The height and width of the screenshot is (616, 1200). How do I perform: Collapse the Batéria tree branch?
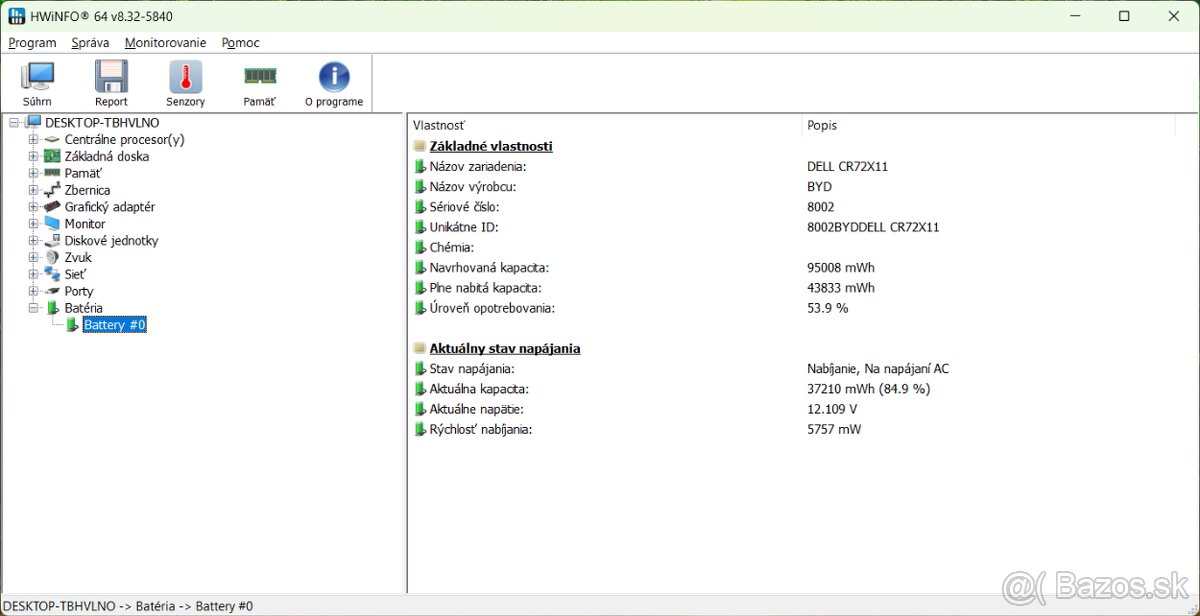(32, 307)
